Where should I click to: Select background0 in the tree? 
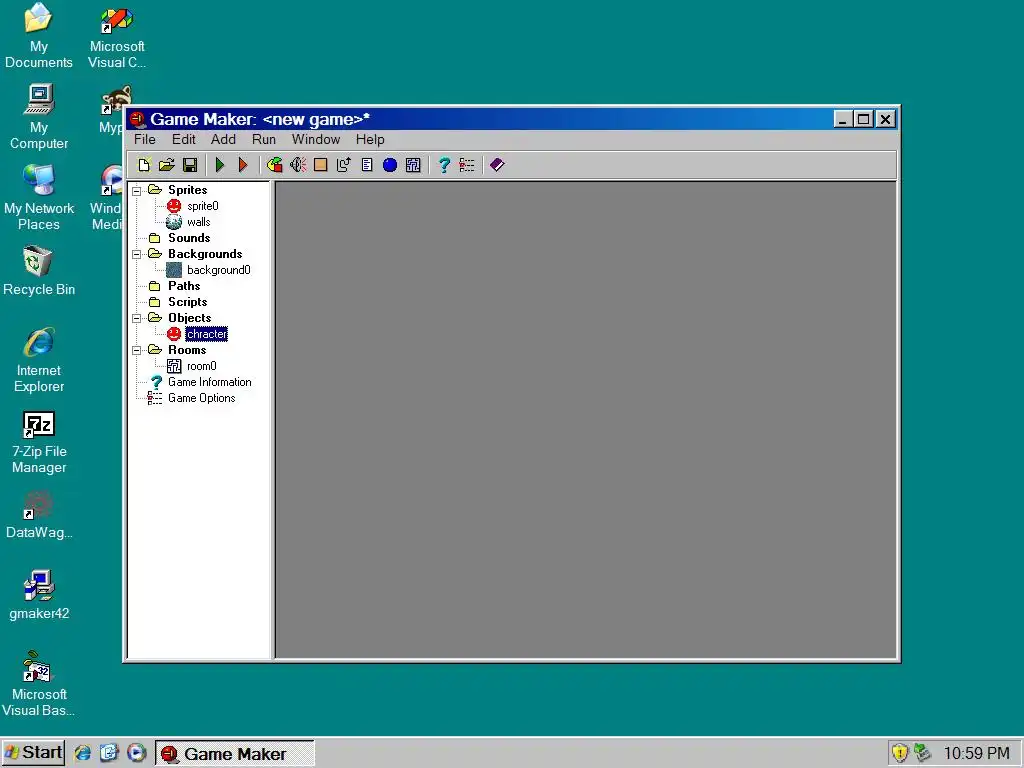218,270
